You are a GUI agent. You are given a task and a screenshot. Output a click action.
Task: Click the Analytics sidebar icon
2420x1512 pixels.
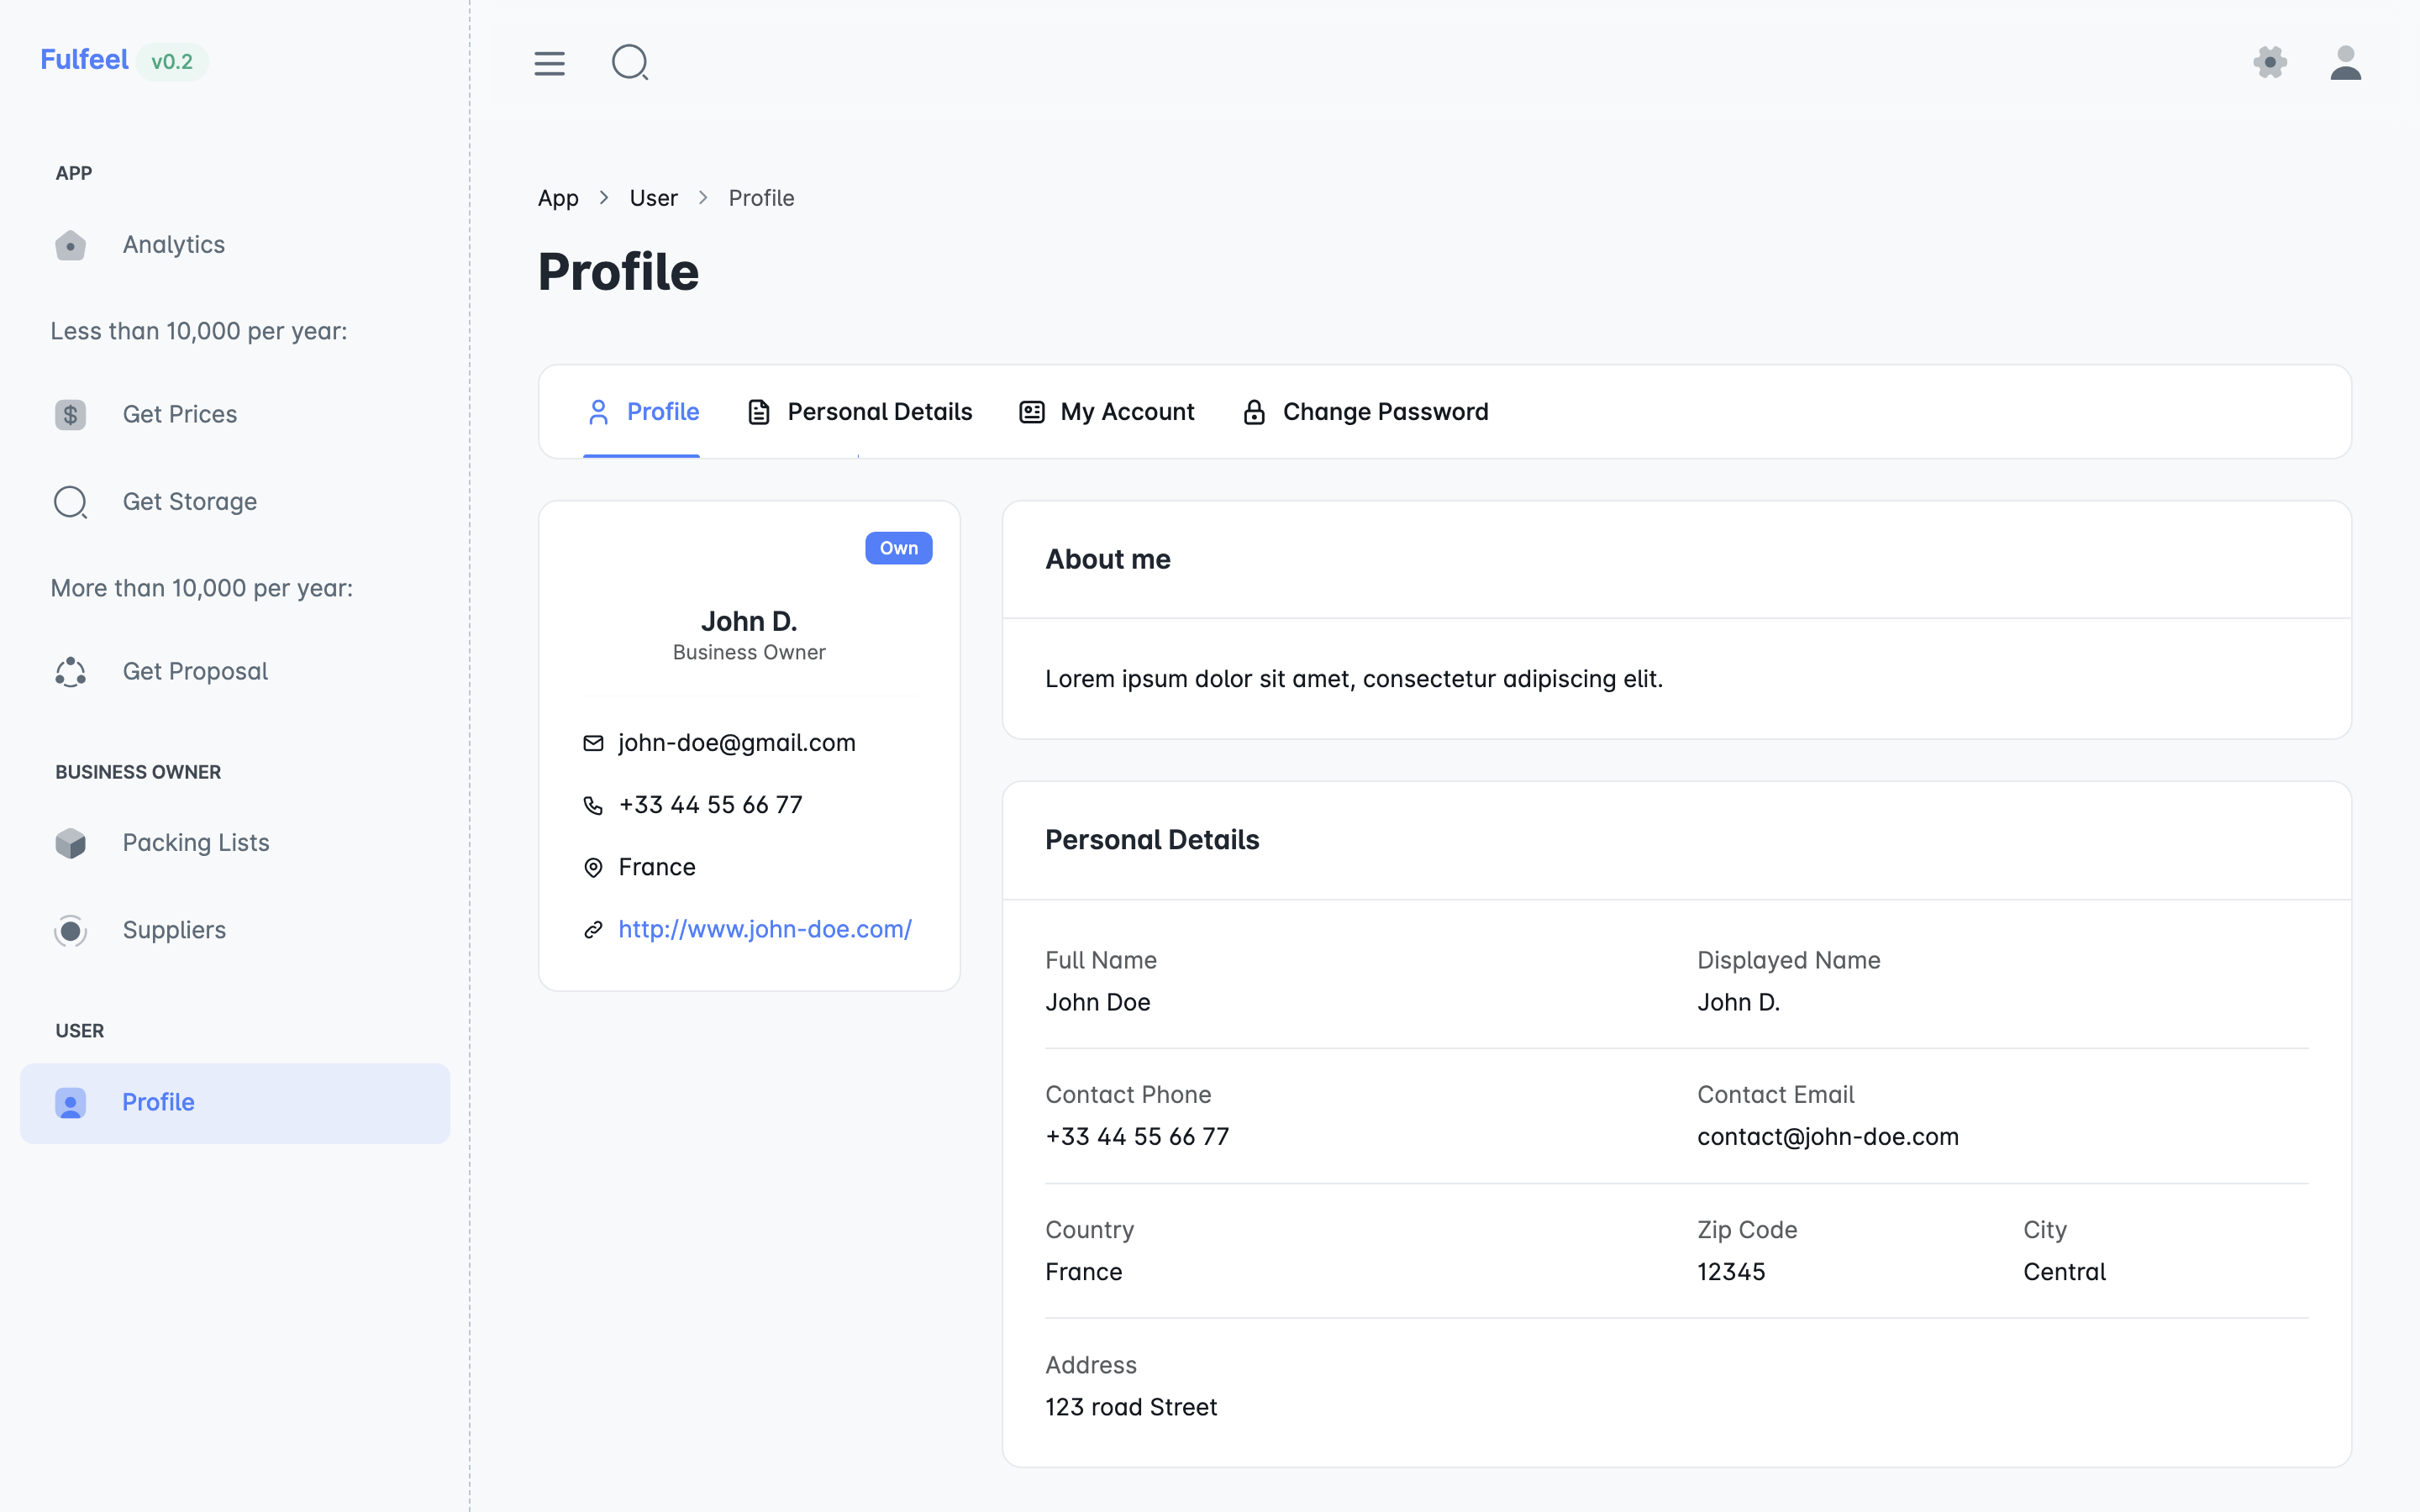(70, 245)
